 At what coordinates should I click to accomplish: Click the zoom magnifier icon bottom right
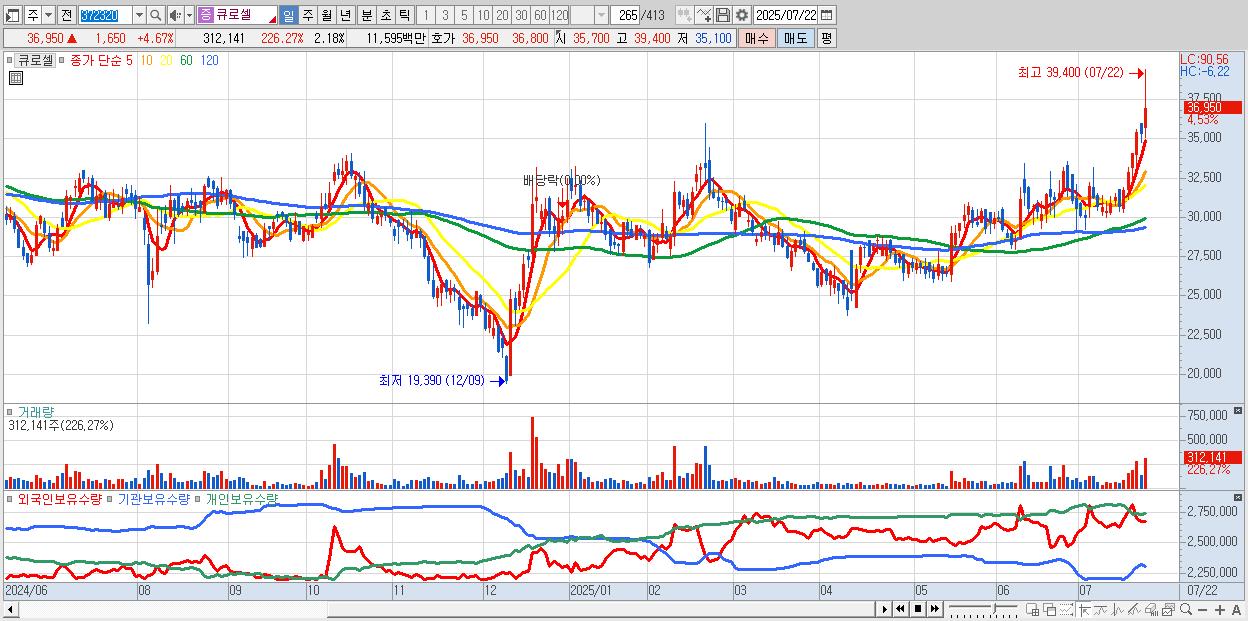click(1186, 609)
